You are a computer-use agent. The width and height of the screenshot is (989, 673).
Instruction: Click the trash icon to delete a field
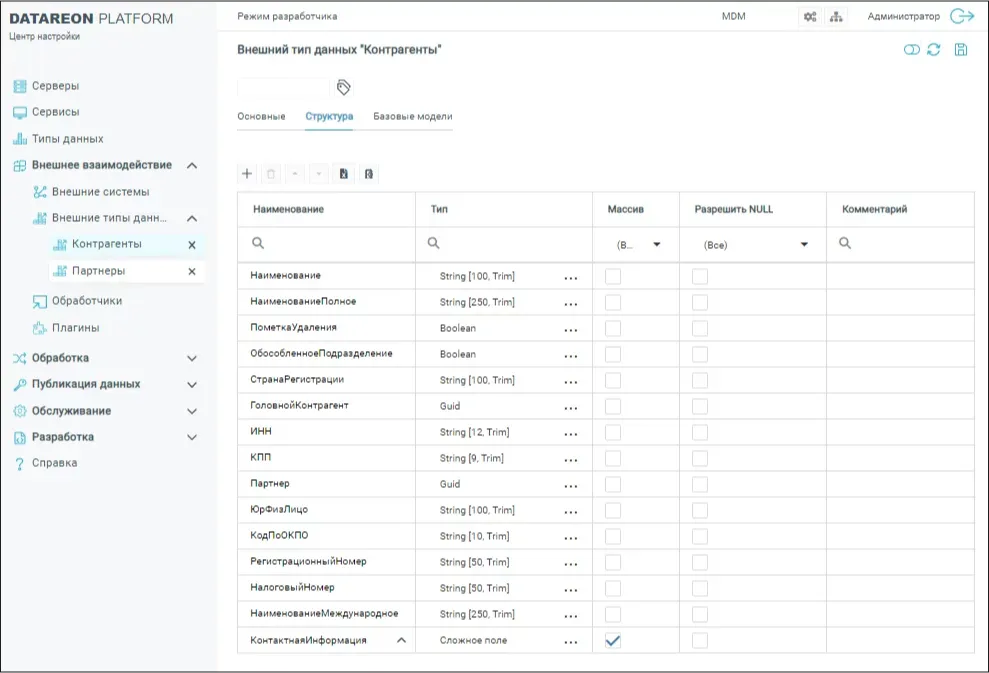271,173
